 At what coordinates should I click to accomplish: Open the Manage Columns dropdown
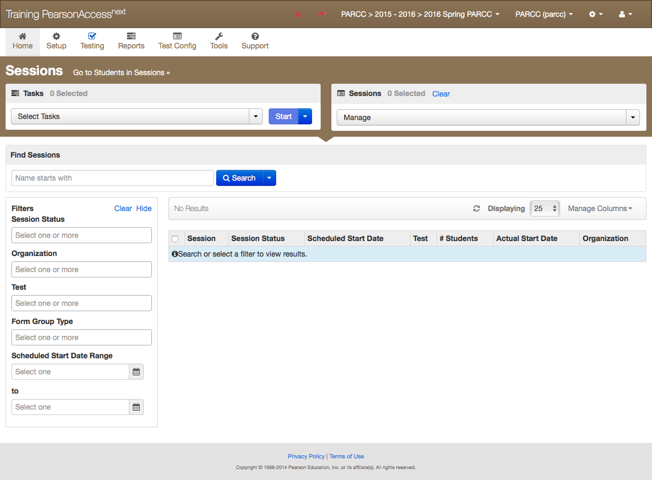(600, 209)
